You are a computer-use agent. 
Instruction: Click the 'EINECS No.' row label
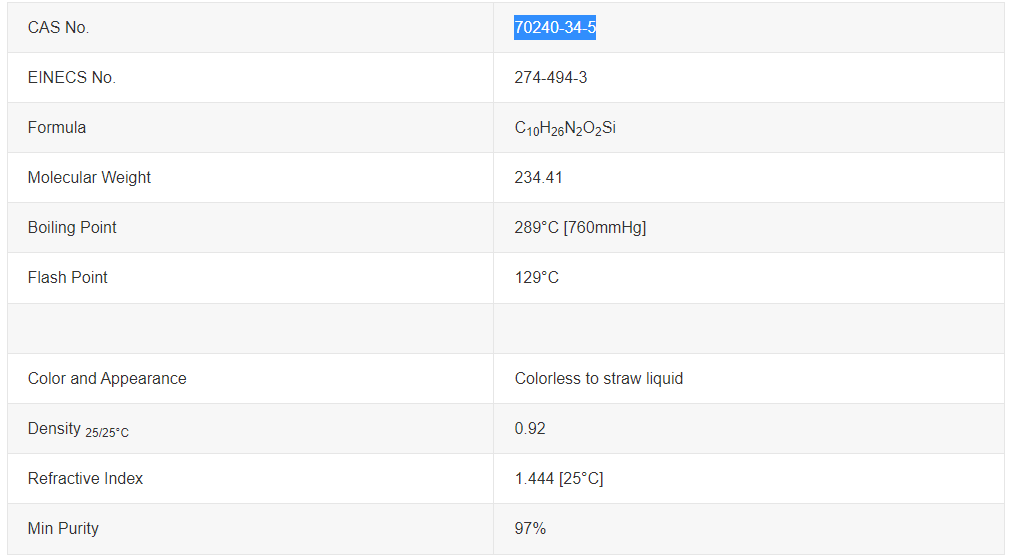click(71, 78)
